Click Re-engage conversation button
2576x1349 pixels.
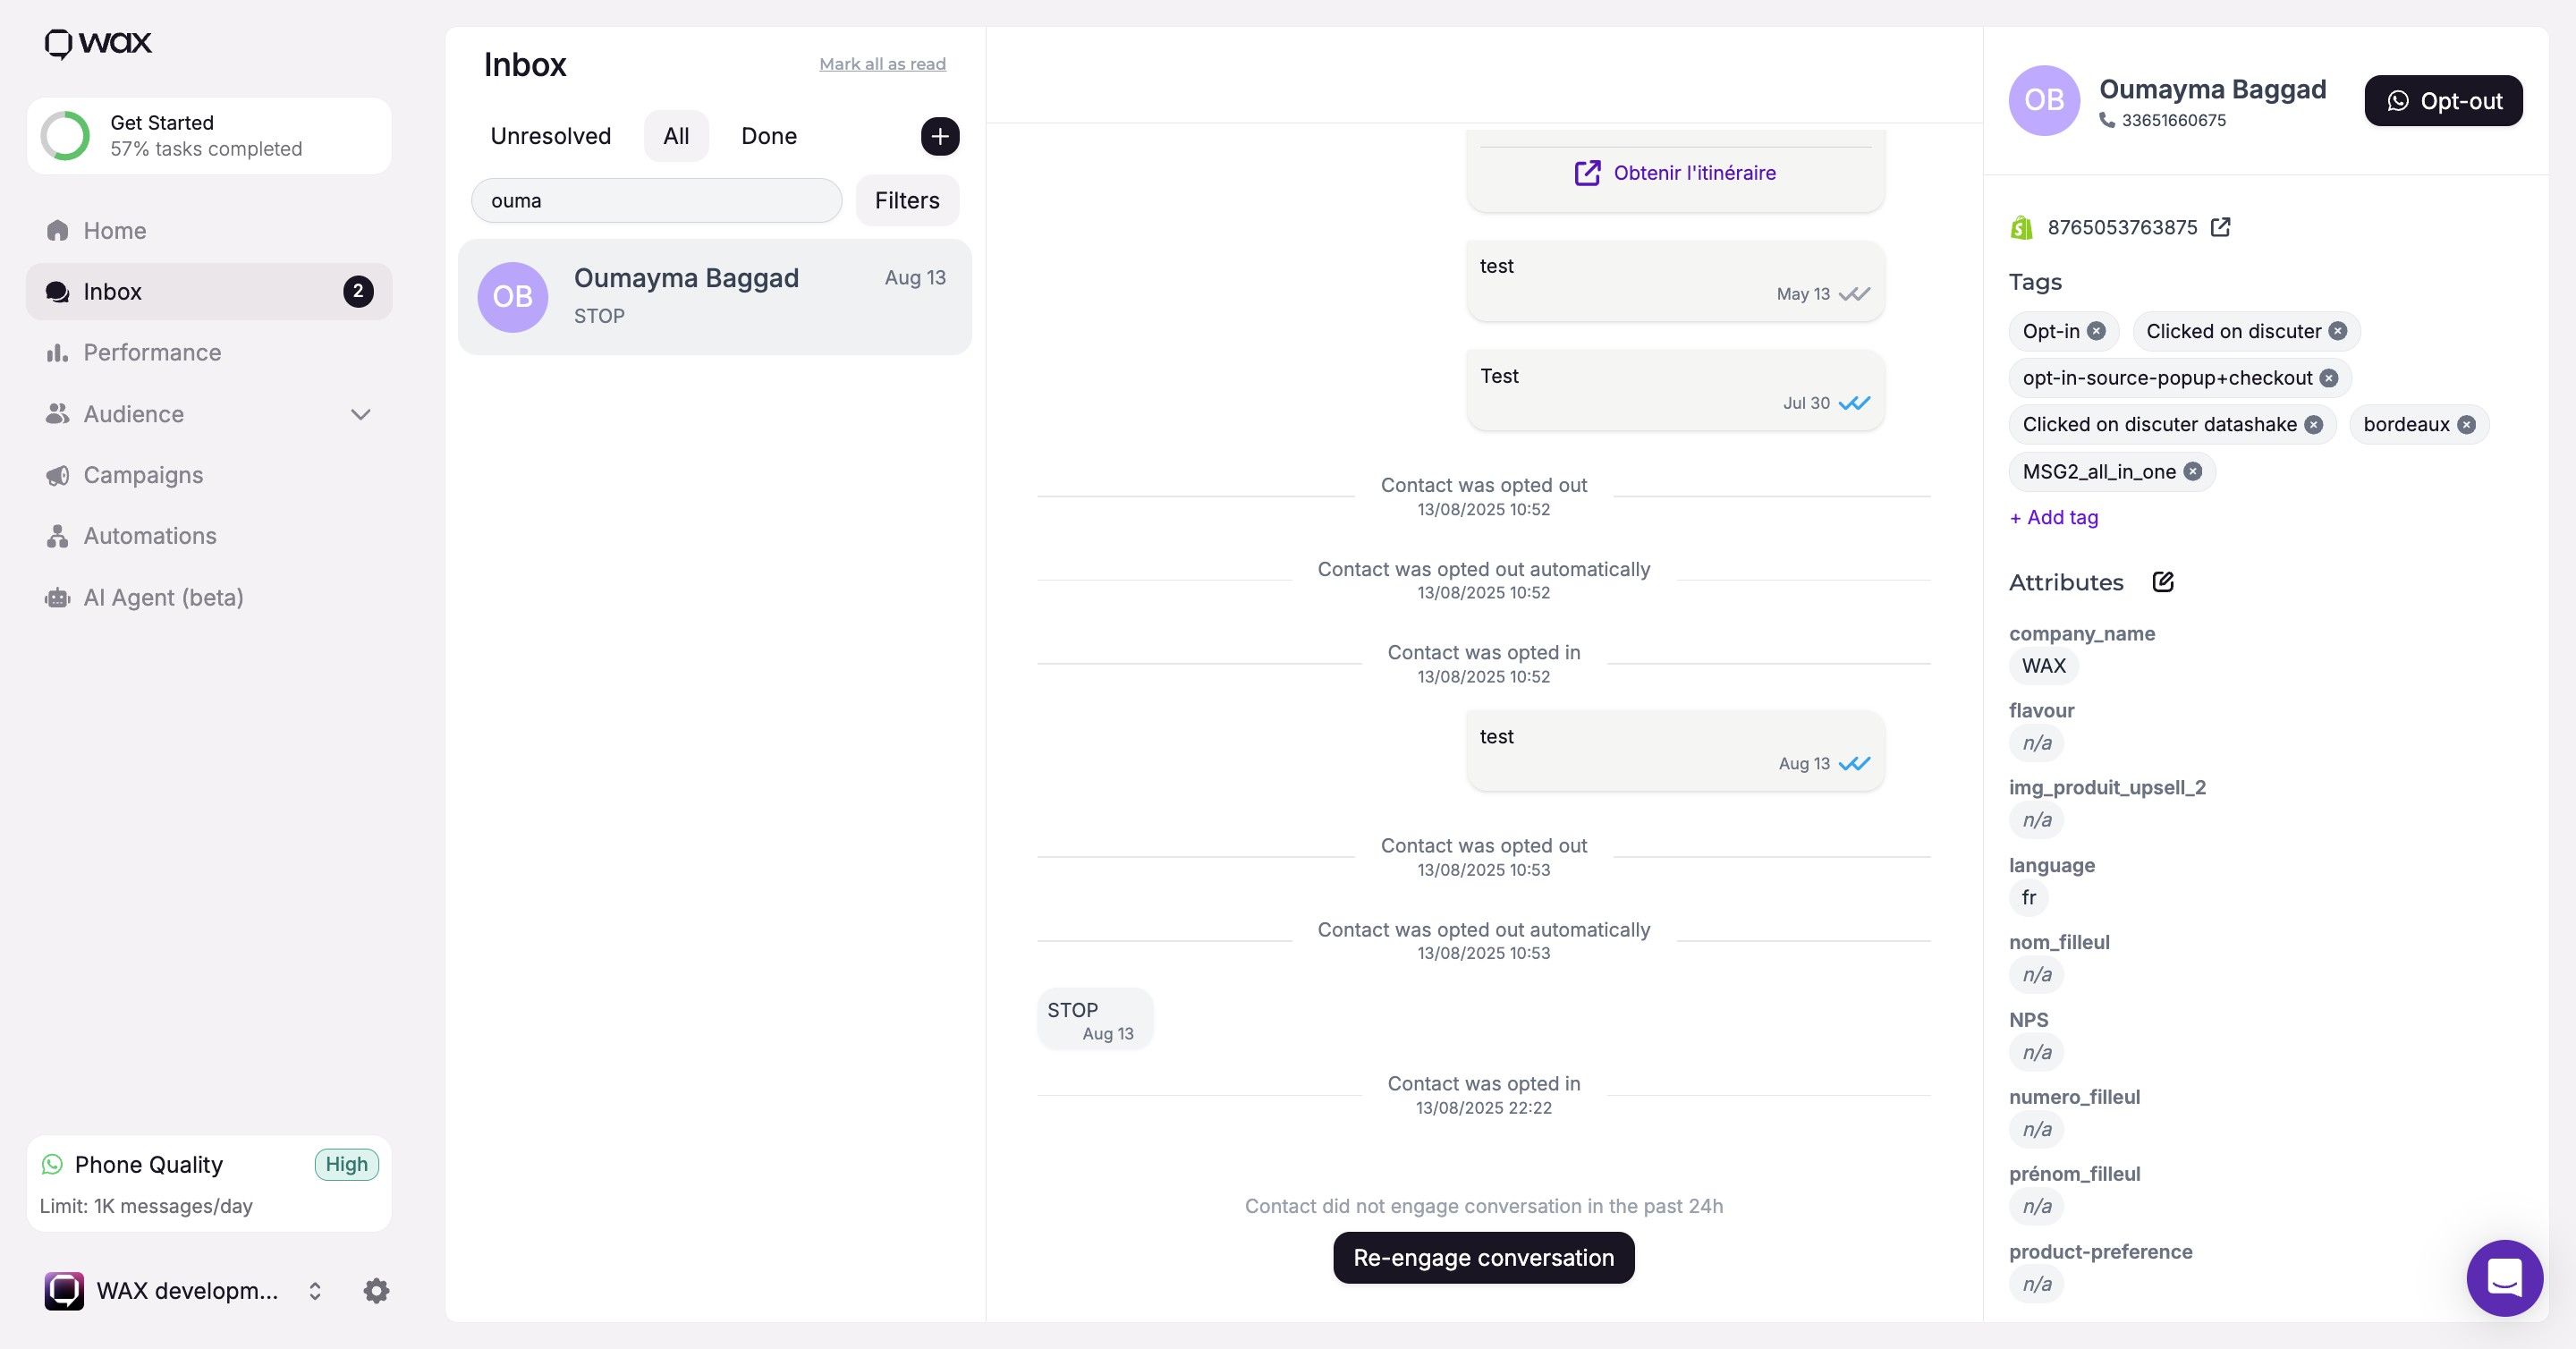click(1483, 1258)
